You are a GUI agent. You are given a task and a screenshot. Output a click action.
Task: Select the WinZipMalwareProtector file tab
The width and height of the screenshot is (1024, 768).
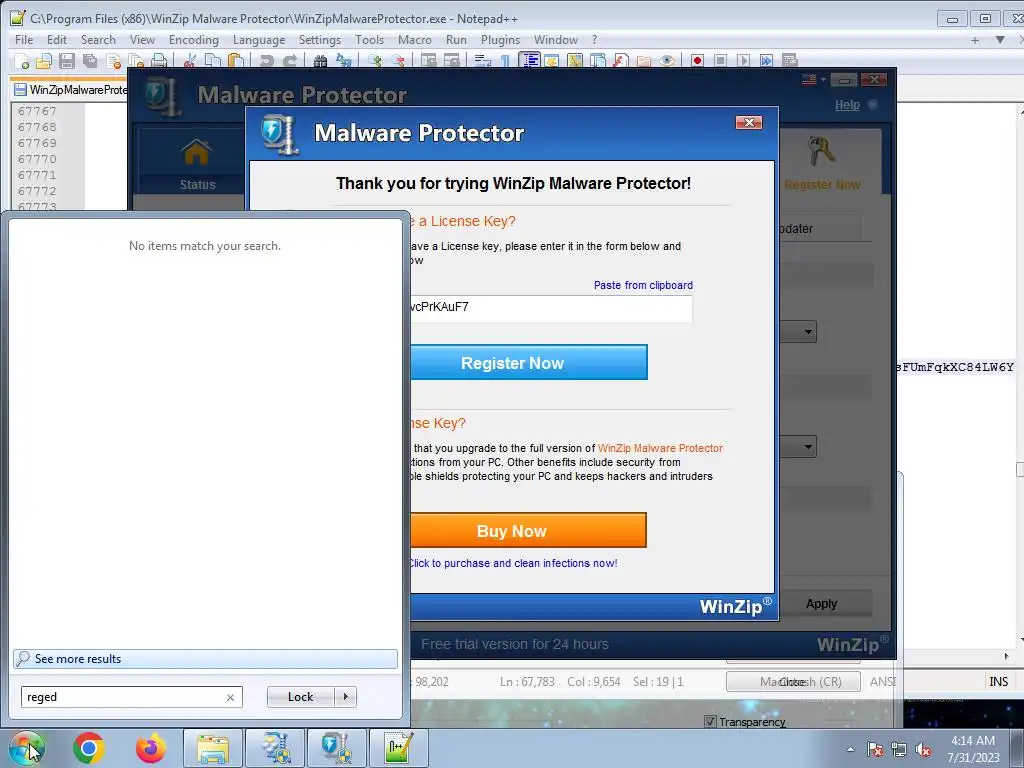(71, 89)
